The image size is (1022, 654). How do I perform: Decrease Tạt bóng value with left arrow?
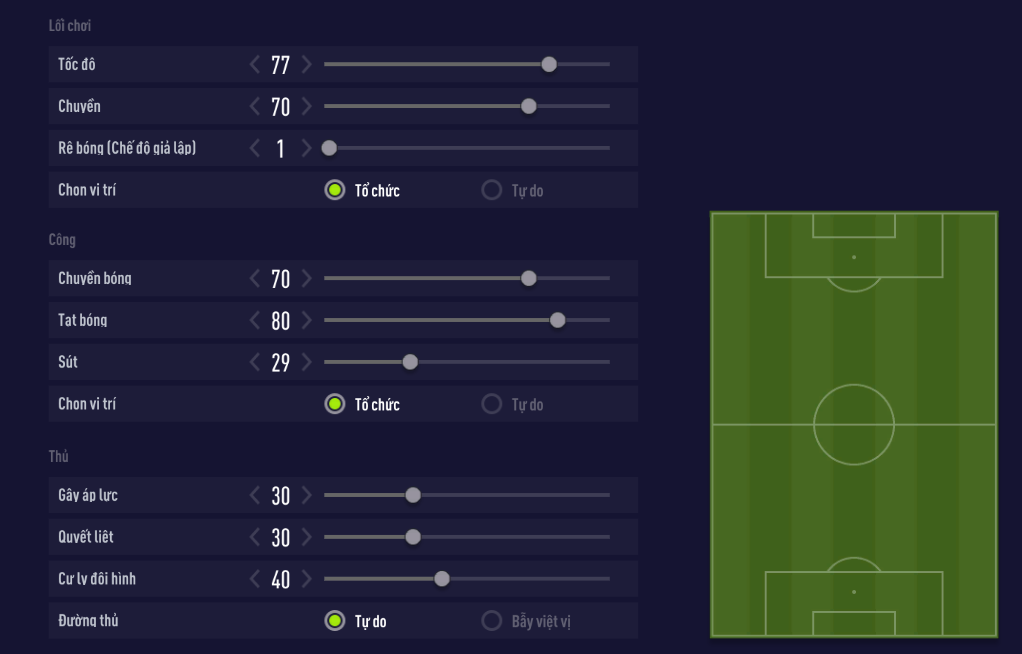click(256, 321)
